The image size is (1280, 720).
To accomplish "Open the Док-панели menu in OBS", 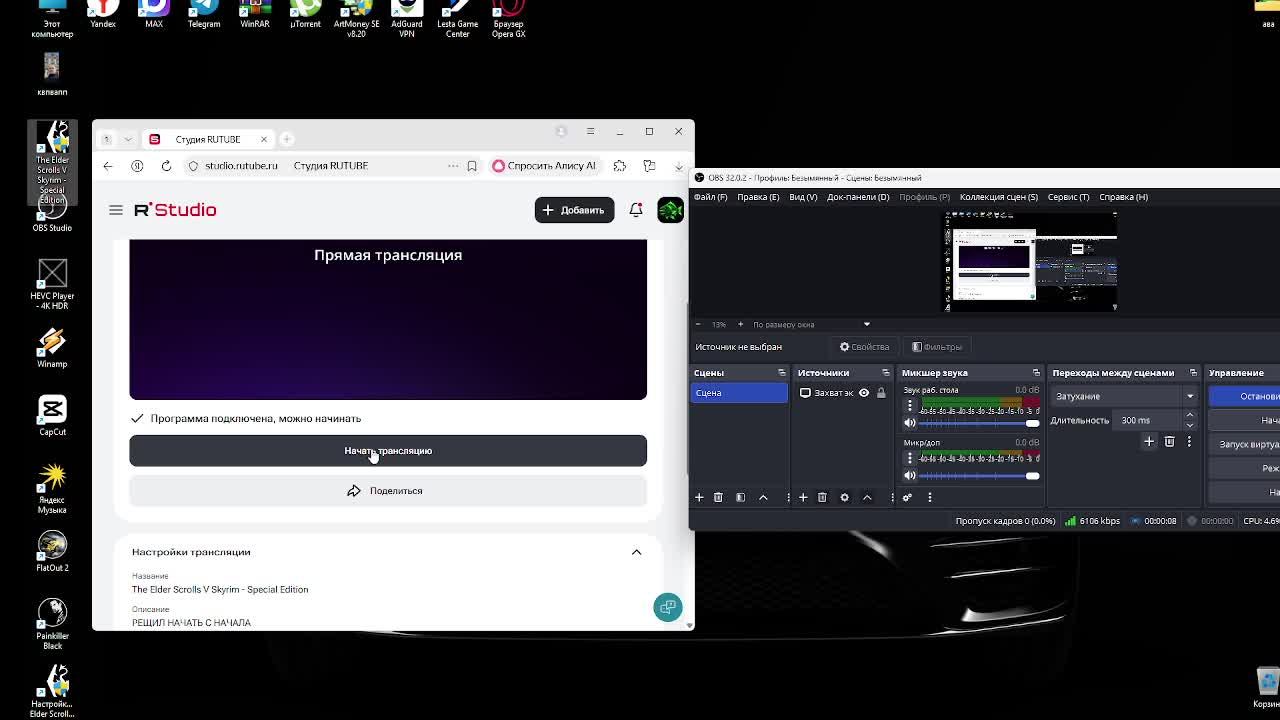I will tap(858, 197).
